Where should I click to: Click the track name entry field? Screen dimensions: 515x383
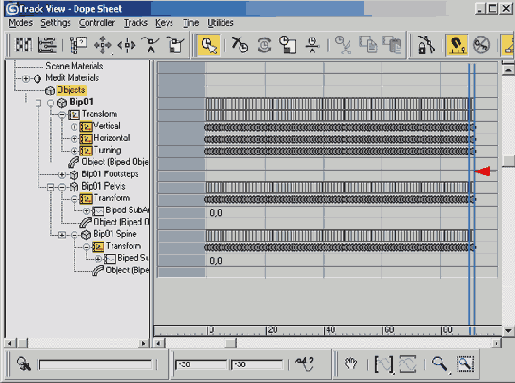[x=95, y=364]
